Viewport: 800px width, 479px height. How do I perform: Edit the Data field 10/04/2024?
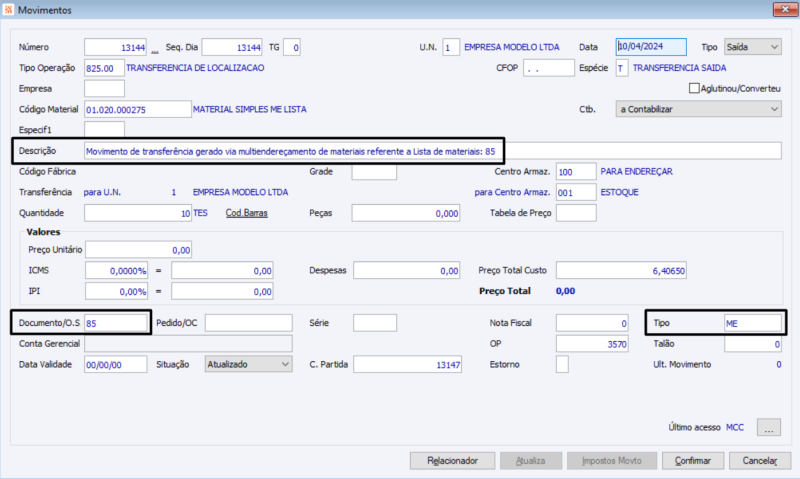tap(651, 47)
